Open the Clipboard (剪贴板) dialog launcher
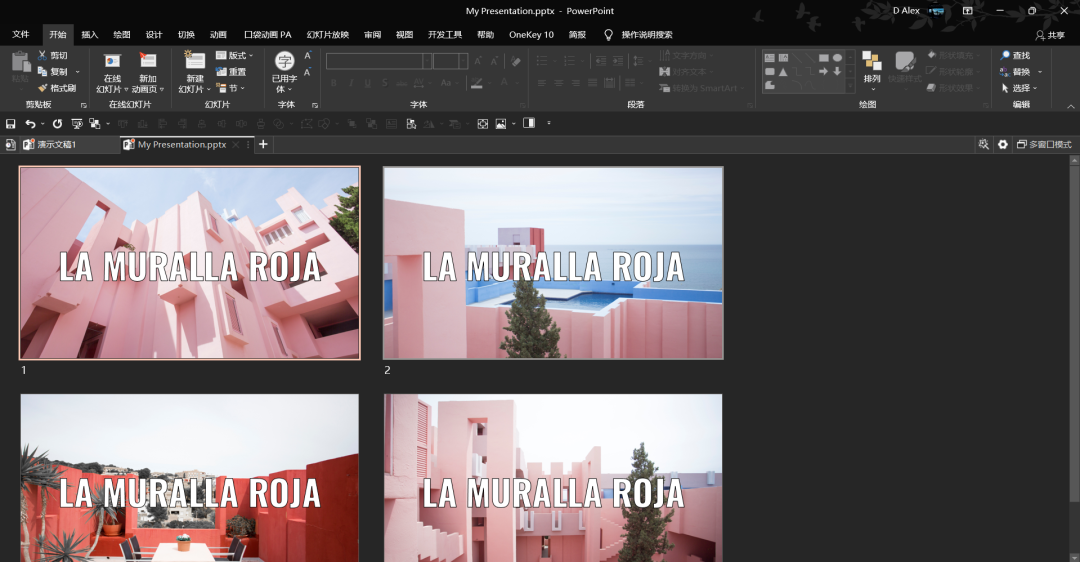Viewport: 1080px width, 562px height. [x=84, y=105]
